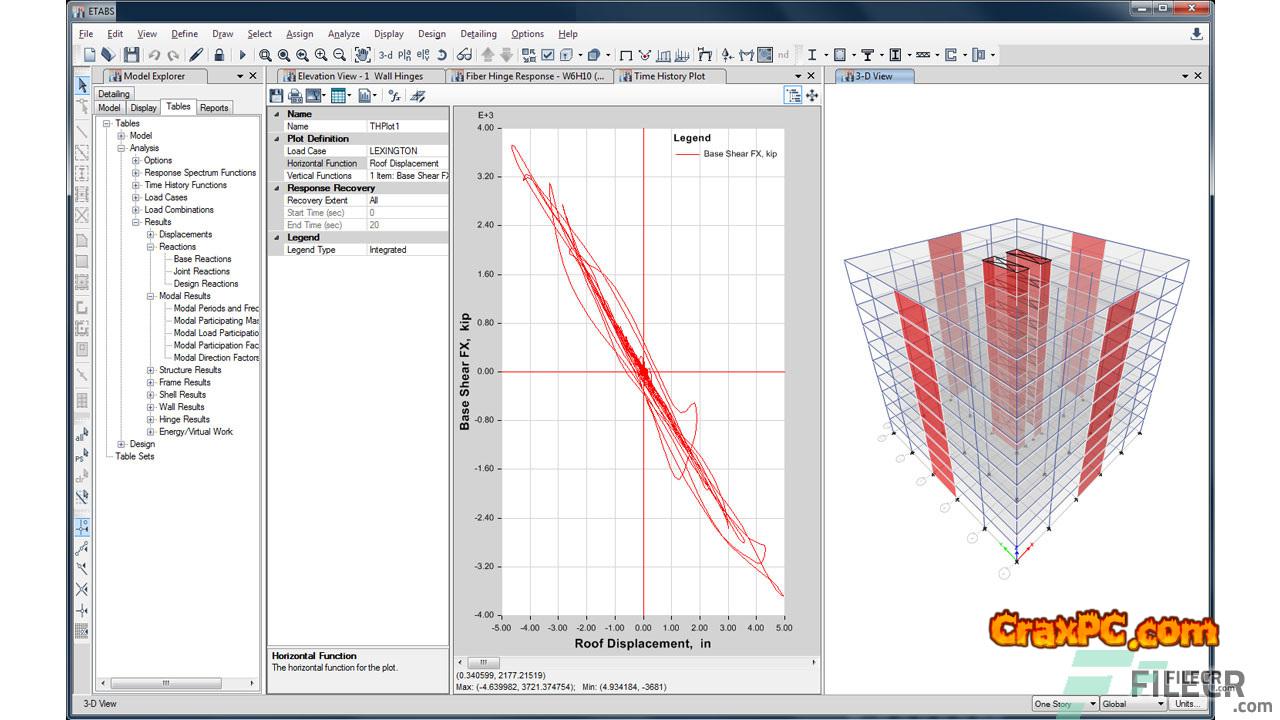This screenshot has height=720, width=1280.
Task: Click the Save icon in main toolbar
Action: point(131,55)
